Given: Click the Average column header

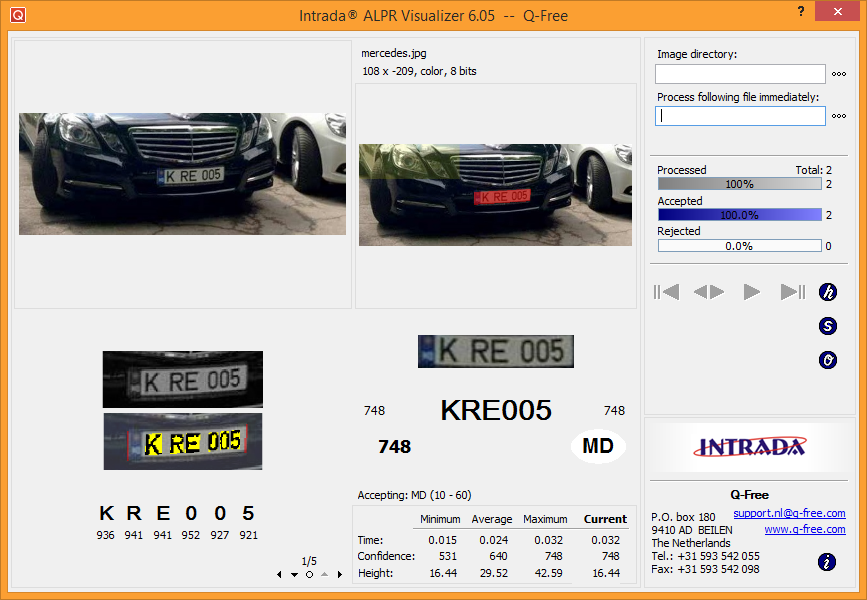Looking at the screenshot, I should [x=492, y=519].
